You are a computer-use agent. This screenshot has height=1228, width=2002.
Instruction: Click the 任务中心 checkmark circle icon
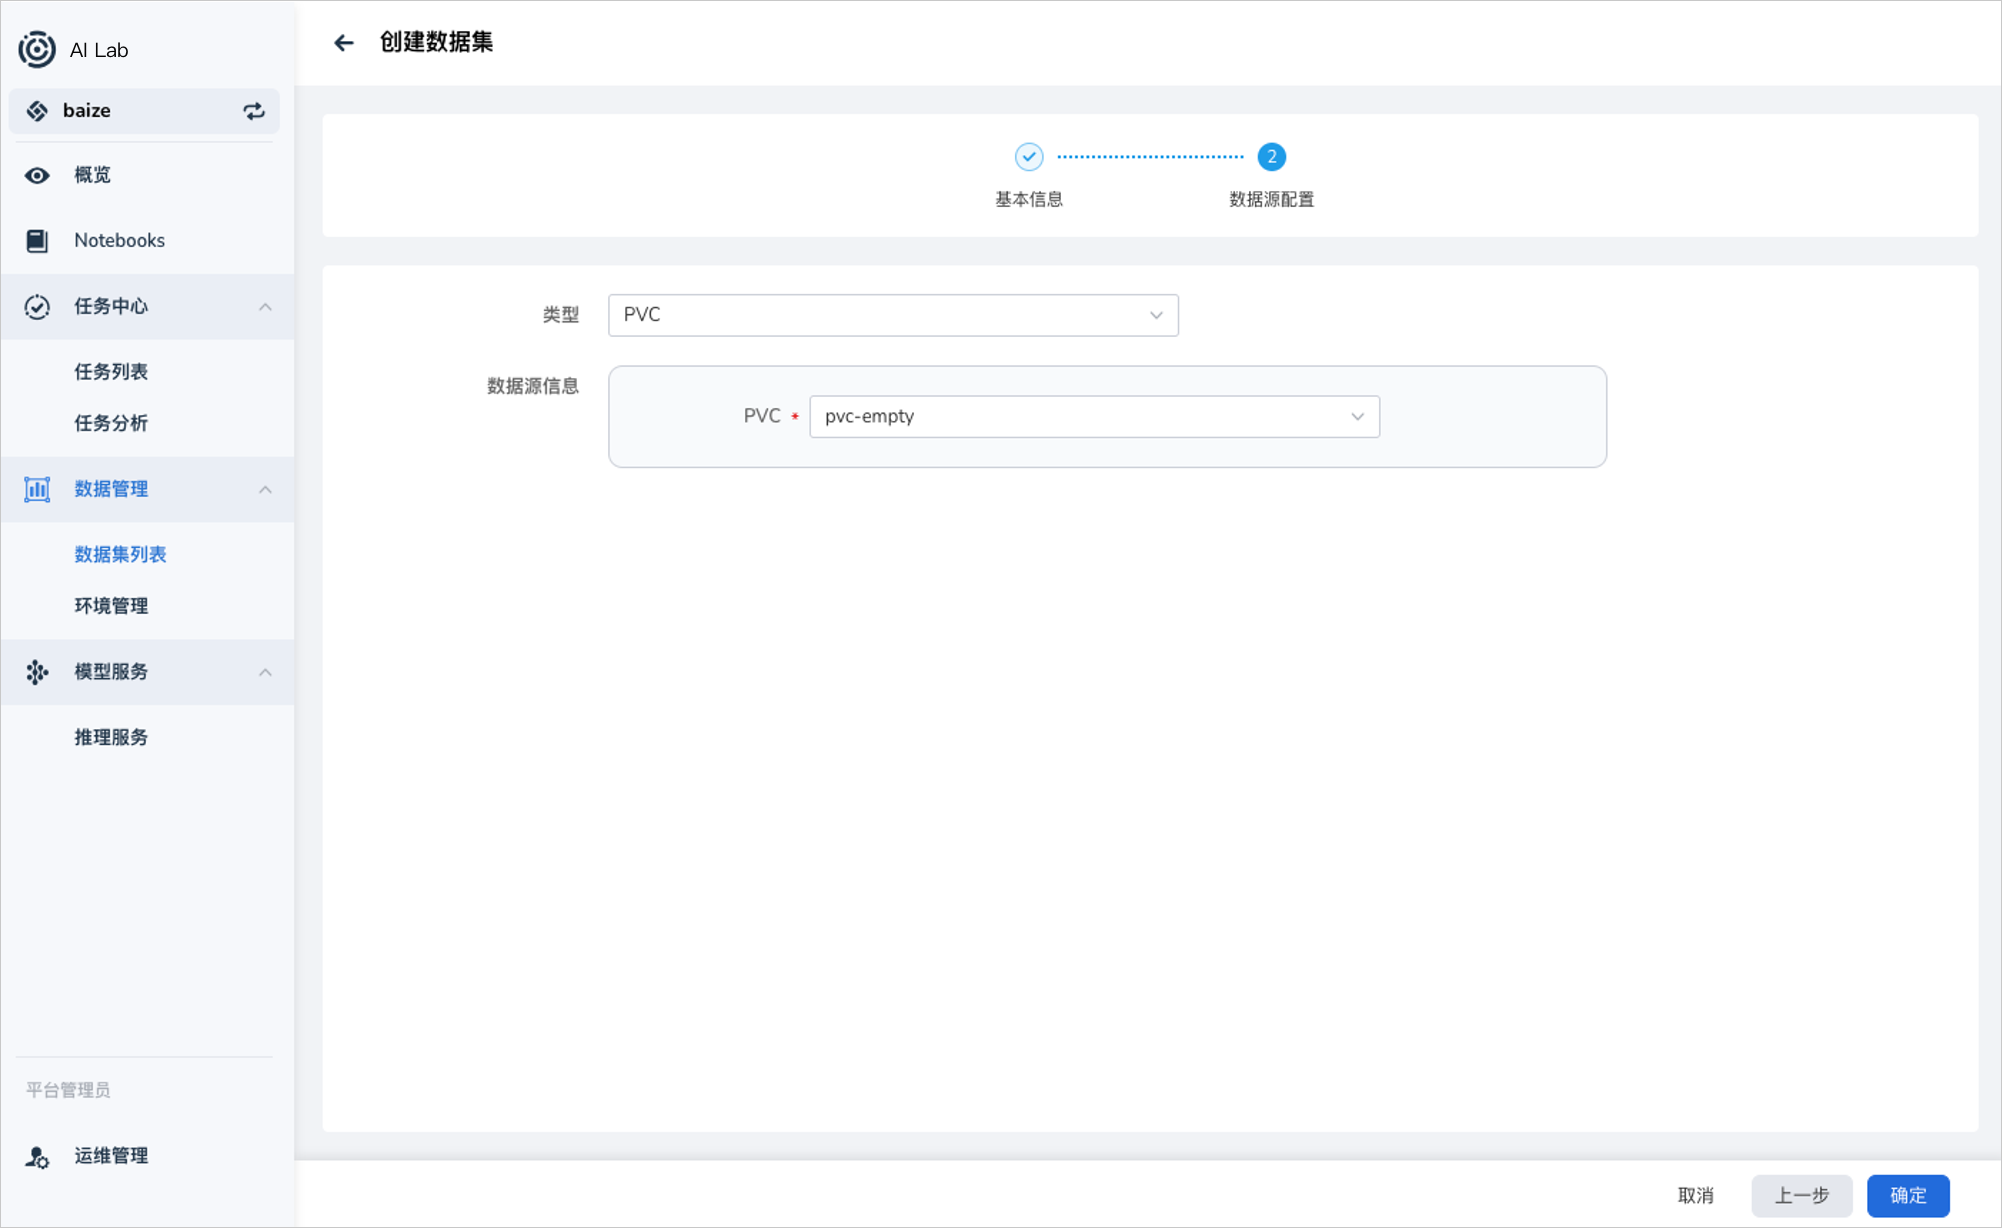[x=37, y=306]
